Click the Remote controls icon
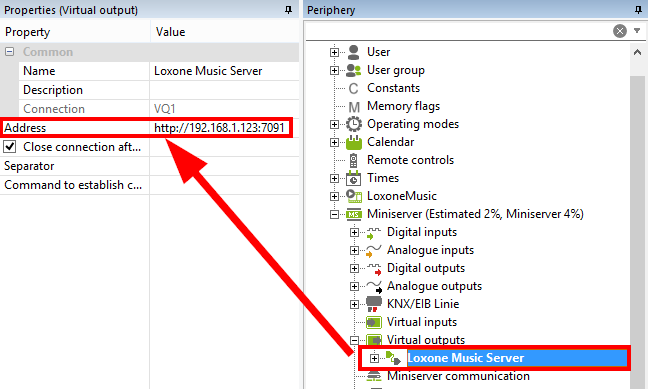The width and height of the screenshot is (648, 389). (353, 160)
